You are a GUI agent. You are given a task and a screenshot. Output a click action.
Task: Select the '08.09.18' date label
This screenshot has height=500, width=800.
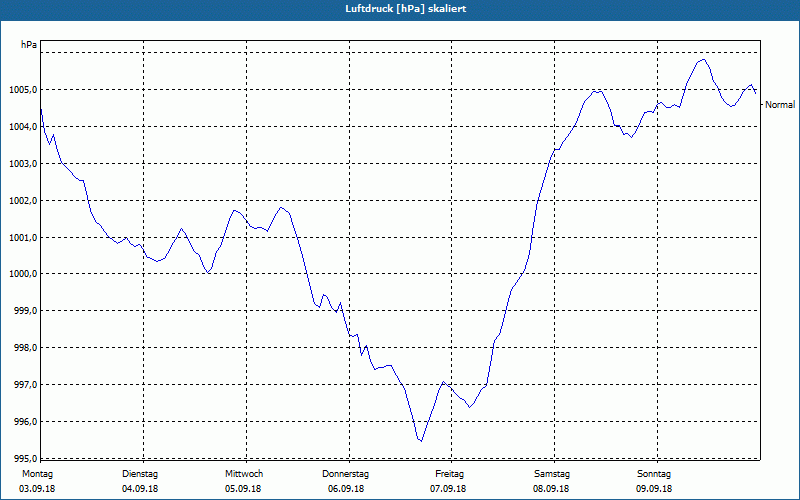pyautogui.click(x=551, y=489)
